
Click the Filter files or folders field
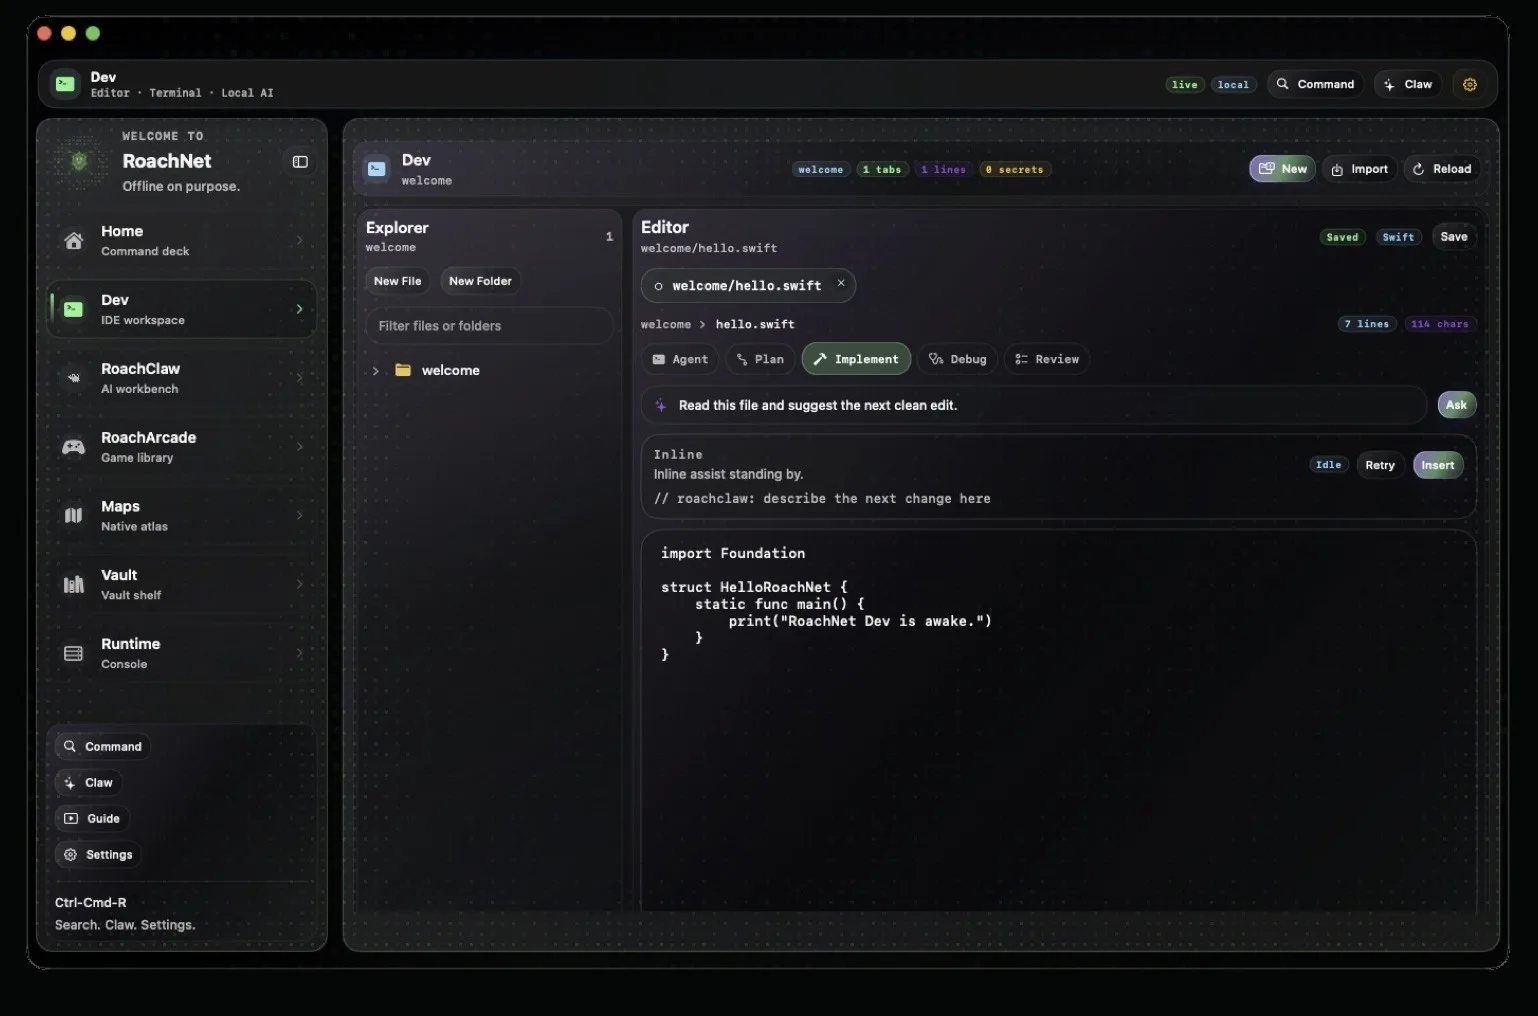(x=489, y=326)
